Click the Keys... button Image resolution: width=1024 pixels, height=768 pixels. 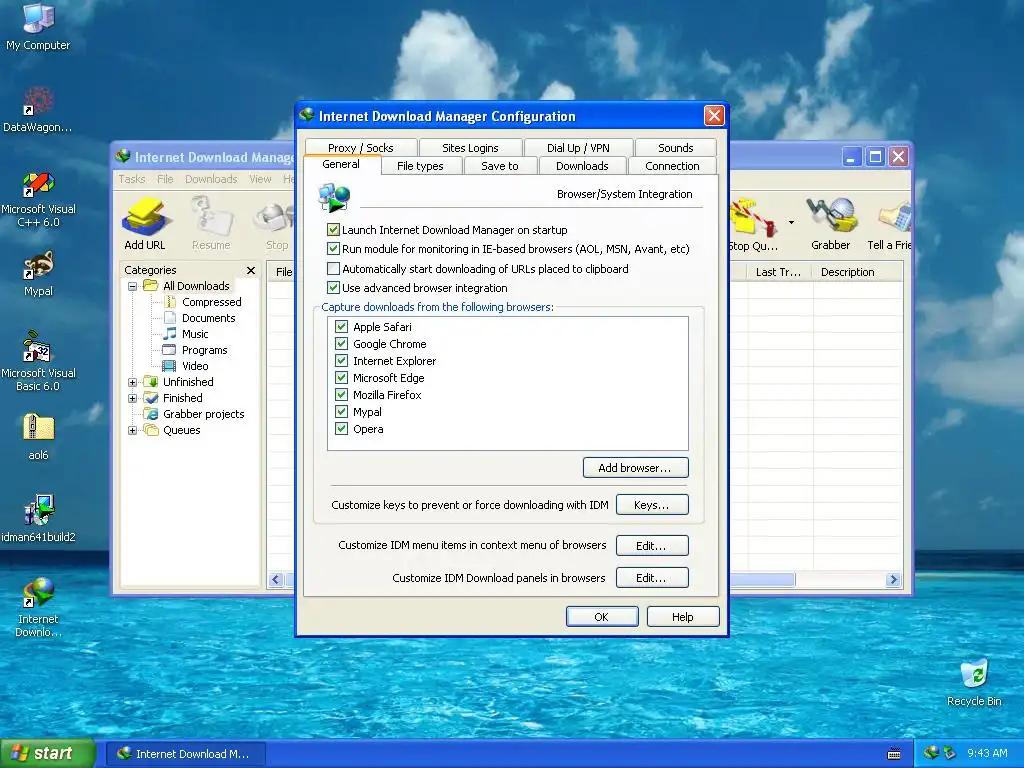[652, 505]
